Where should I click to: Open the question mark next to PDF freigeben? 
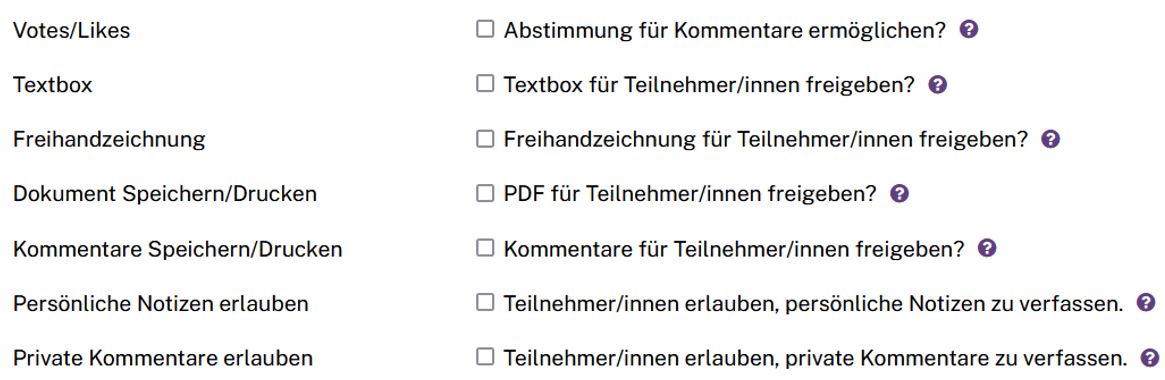tap(900, 194)
